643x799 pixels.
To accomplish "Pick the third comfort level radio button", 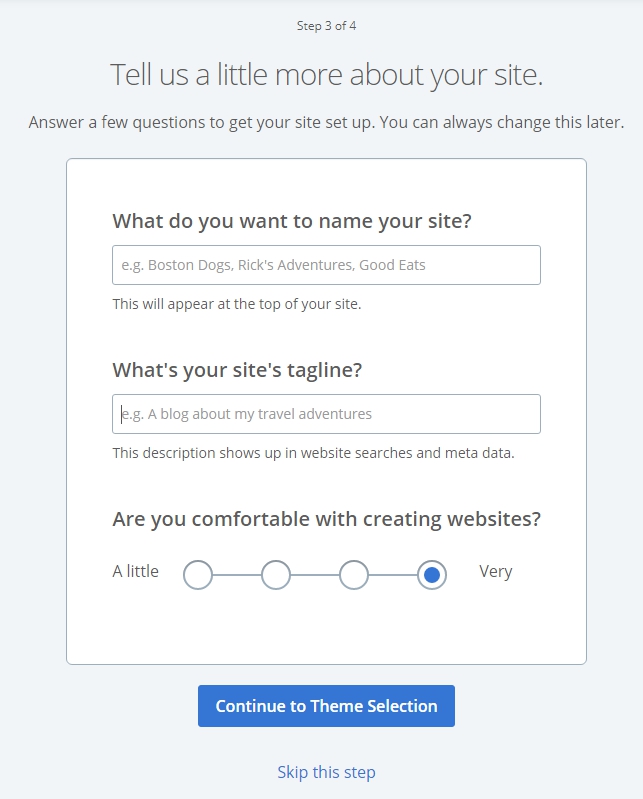I will click(354, 575).
